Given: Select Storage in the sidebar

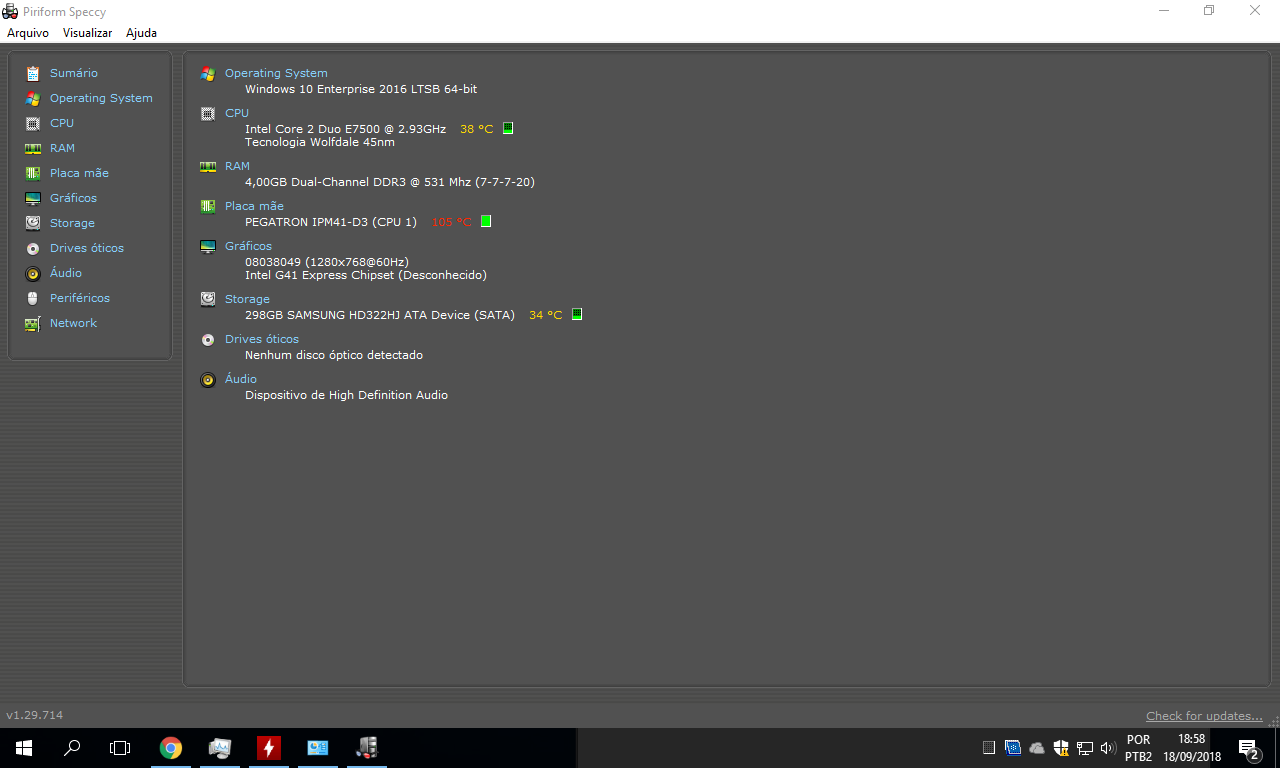Looking at the screenshot, I should click(72, 223).
